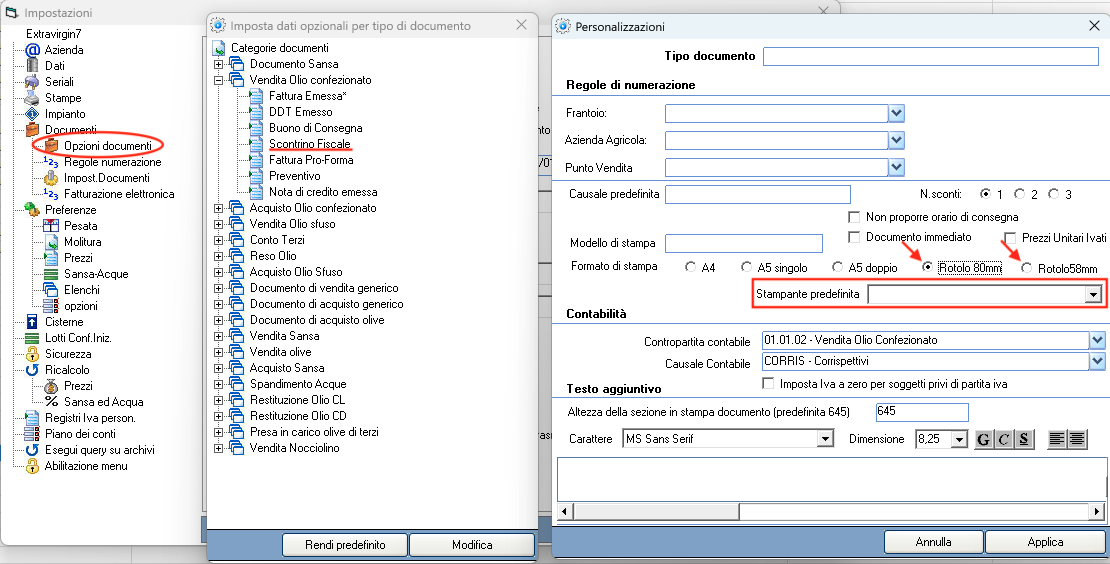The height and width of the screenshot is (564, 1110).
Task: Click the Azienda @ icon in Impostazioni tree
Action: pos(33,50)
